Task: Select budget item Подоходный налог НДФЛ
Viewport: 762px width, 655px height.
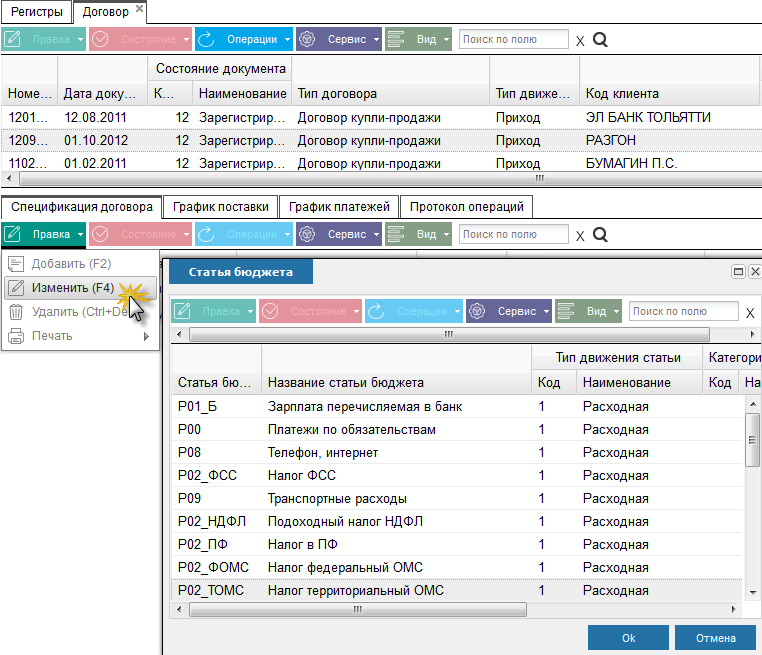Action: click(x=457, y=521)
